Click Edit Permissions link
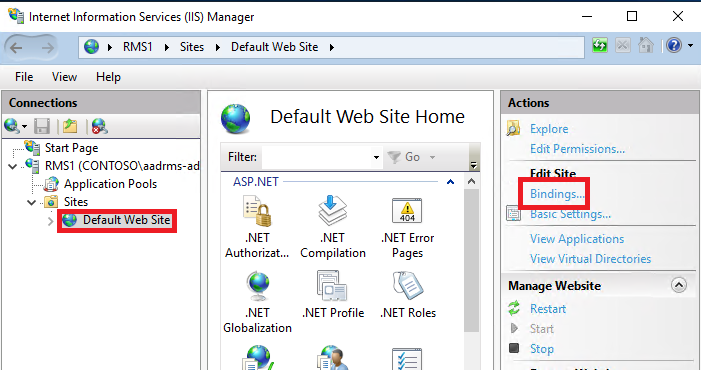 pos(577,149)
